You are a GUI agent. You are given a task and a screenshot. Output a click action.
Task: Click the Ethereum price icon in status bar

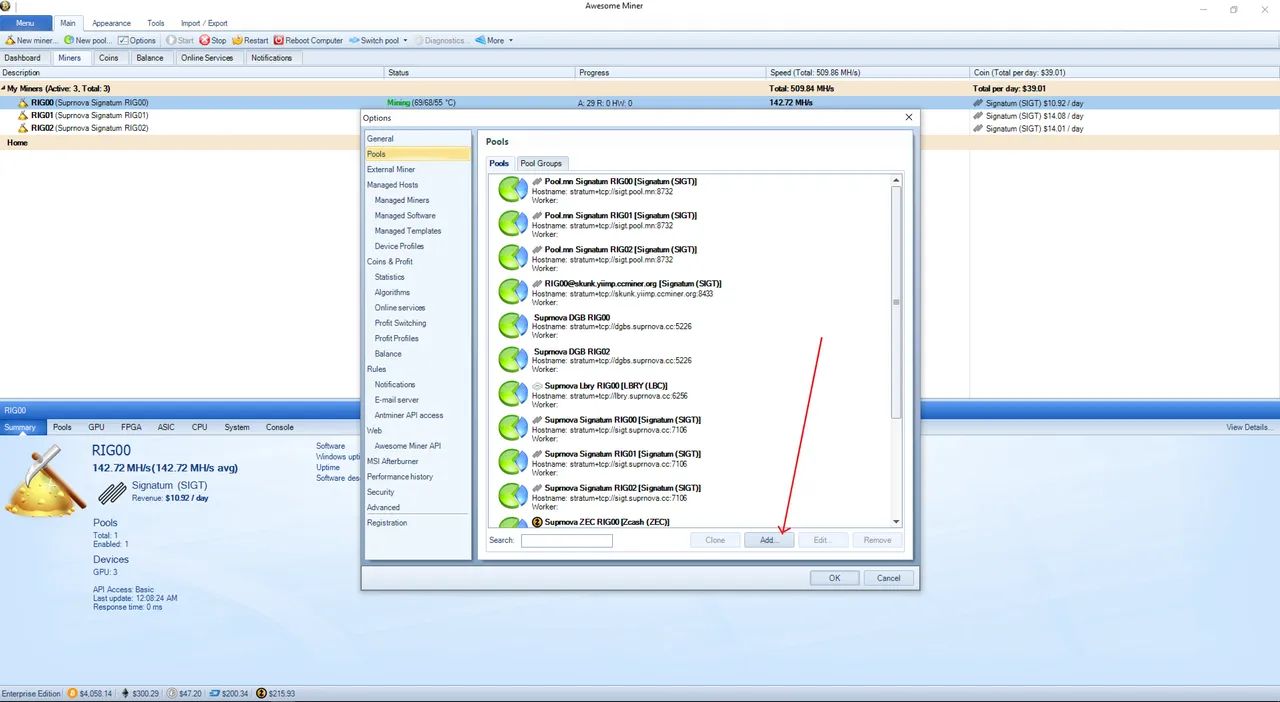pyautogui.click(x=125, y=693)
